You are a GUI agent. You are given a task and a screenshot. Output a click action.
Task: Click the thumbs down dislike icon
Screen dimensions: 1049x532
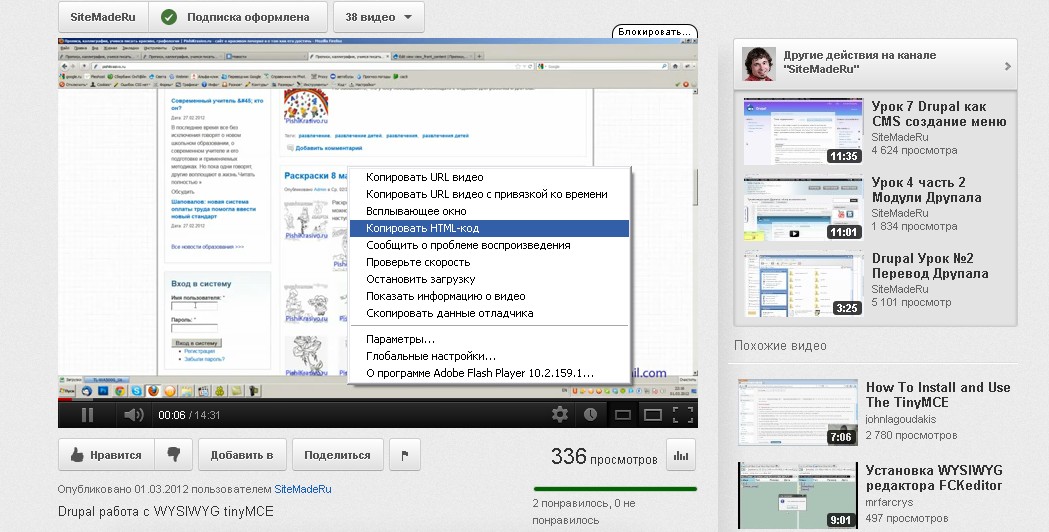[x=174, y=455]
